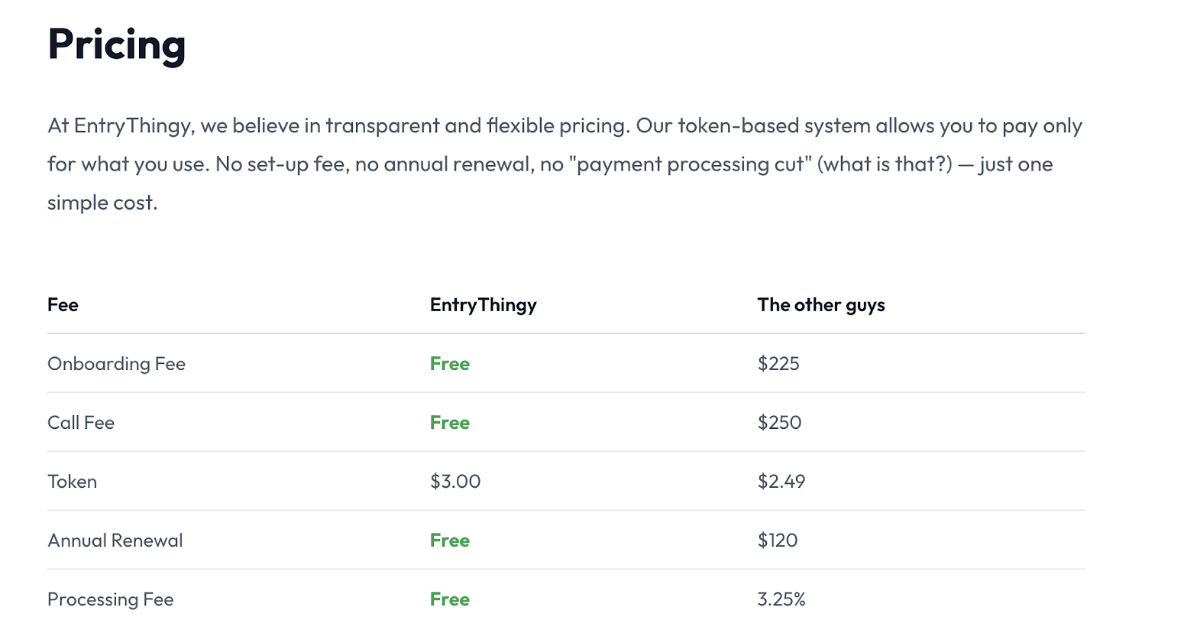Screen dimensions: 1198x638
Task: Select the Free value for Call Fee
Action: 450,423
